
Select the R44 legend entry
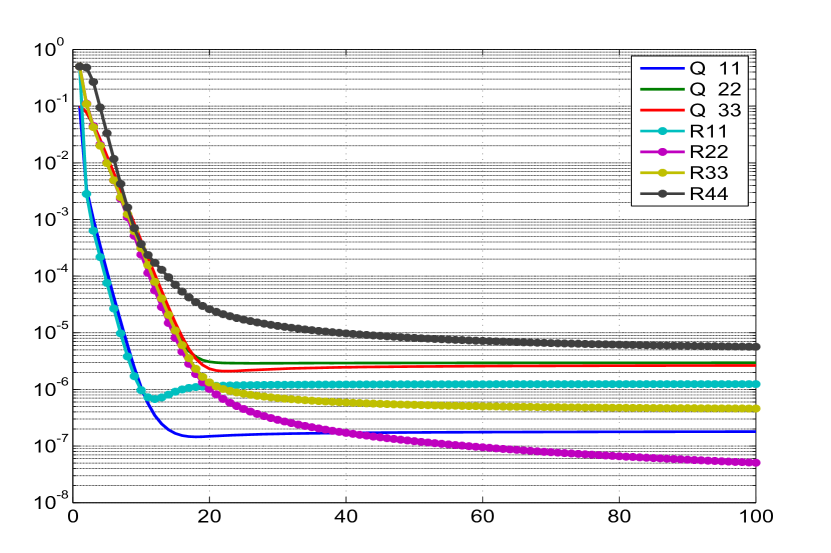tap(709, 194)
